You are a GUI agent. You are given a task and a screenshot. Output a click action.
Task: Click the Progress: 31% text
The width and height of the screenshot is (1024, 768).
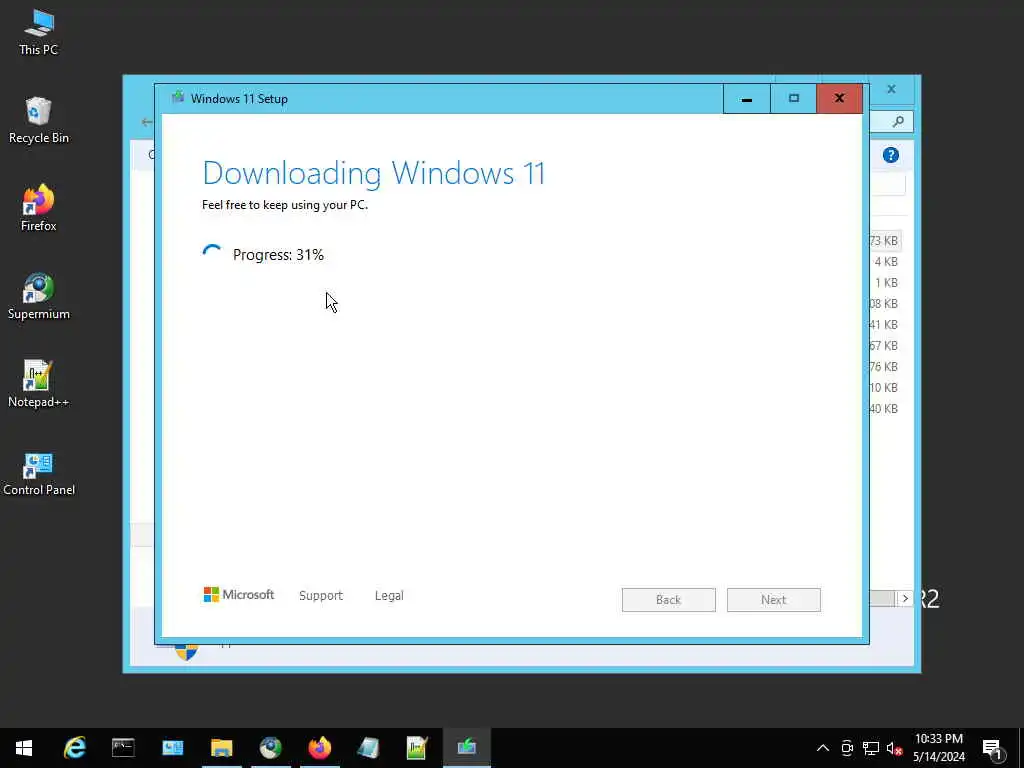[x=278, y=255]
